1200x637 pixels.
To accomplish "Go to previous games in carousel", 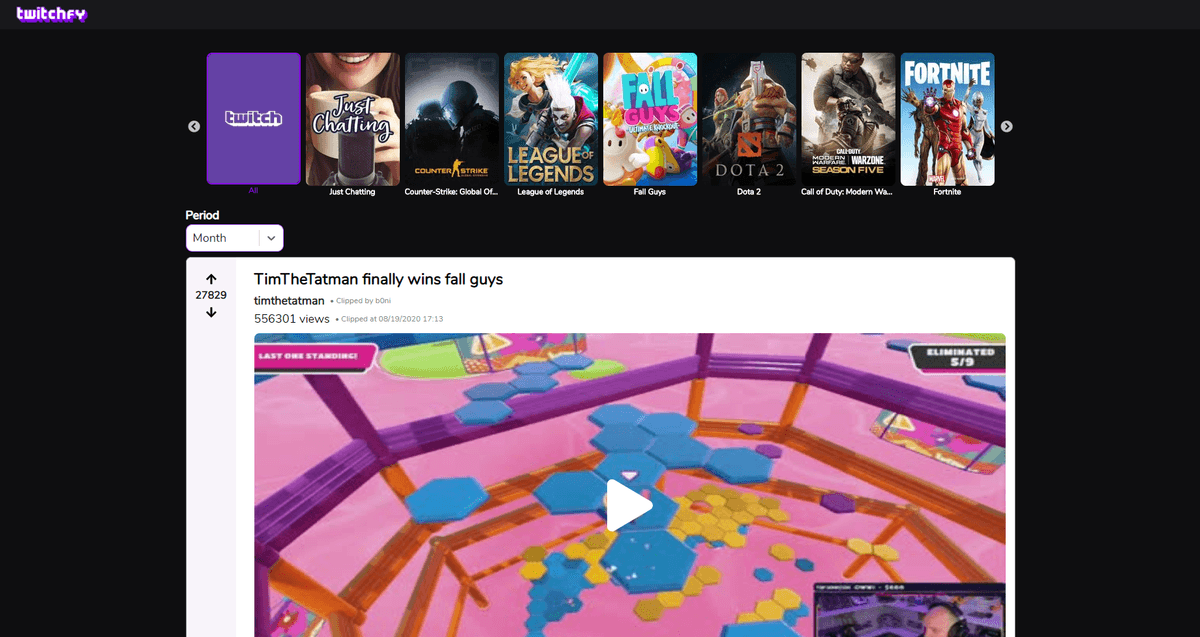I will tap(194, 126).
